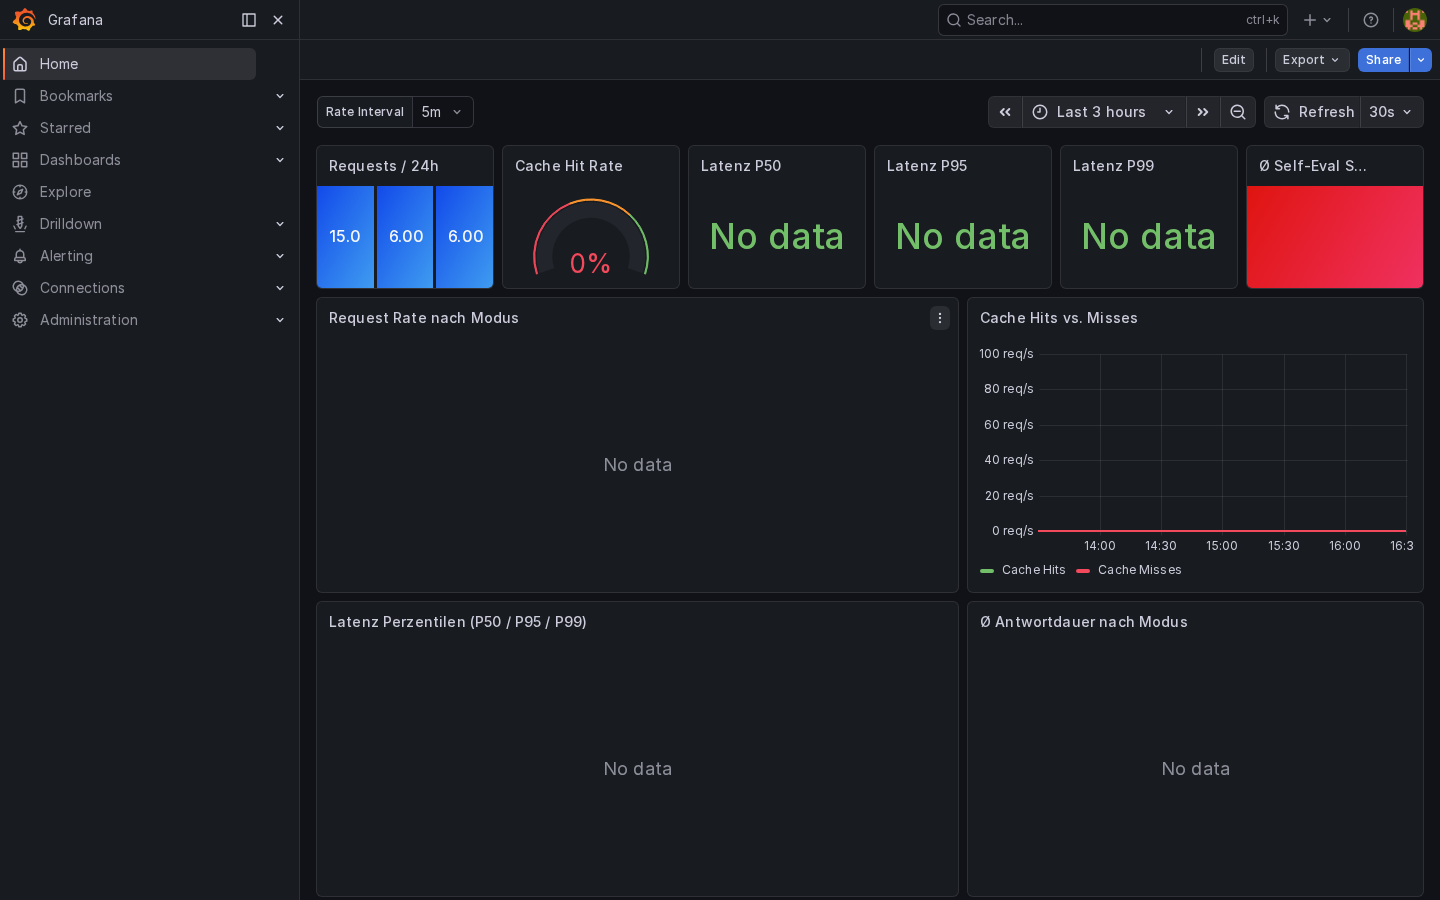This screenshot has height=900, width=1440.
Task: Open the Share options arrow
Action: pyautogui.click(x=1421, y=60)
